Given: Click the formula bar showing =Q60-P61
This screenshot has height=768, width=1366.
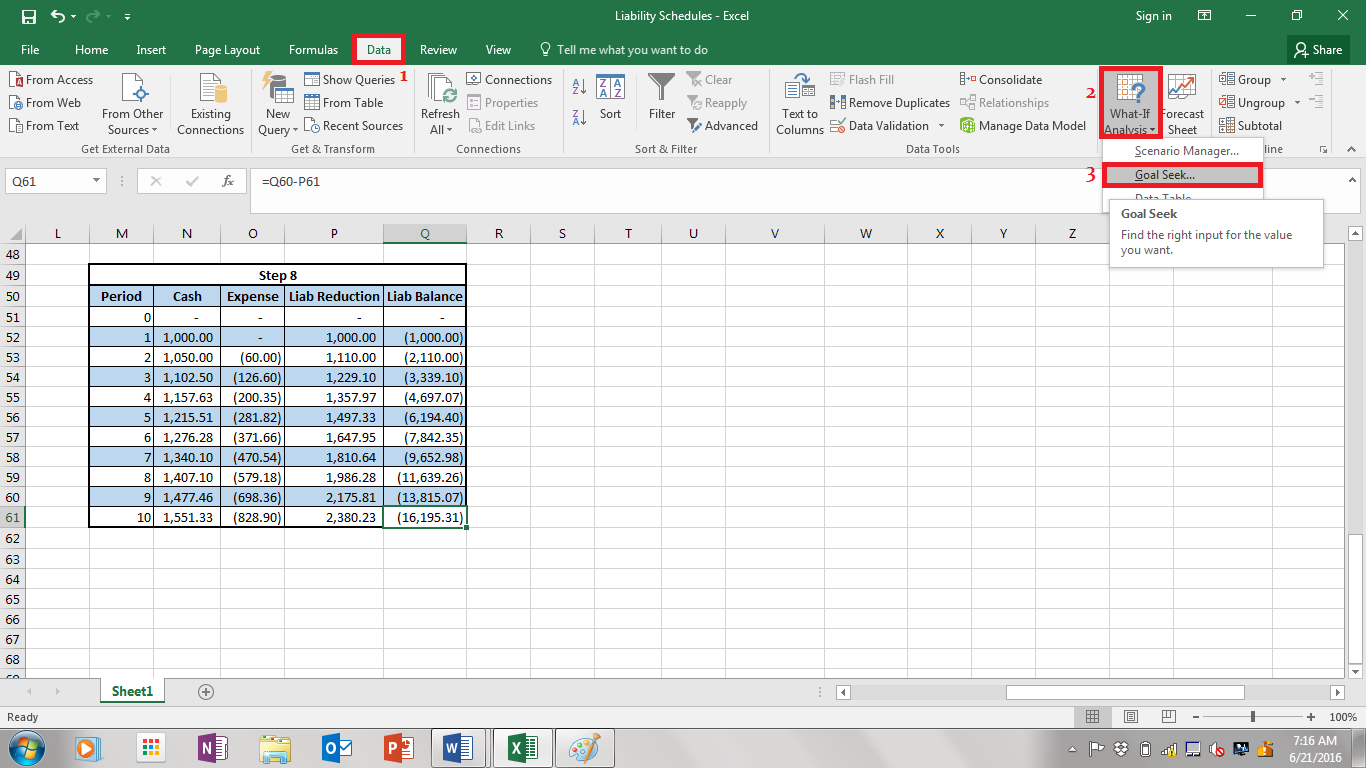Looking at the screenshot, I should [x=400, y=182].
